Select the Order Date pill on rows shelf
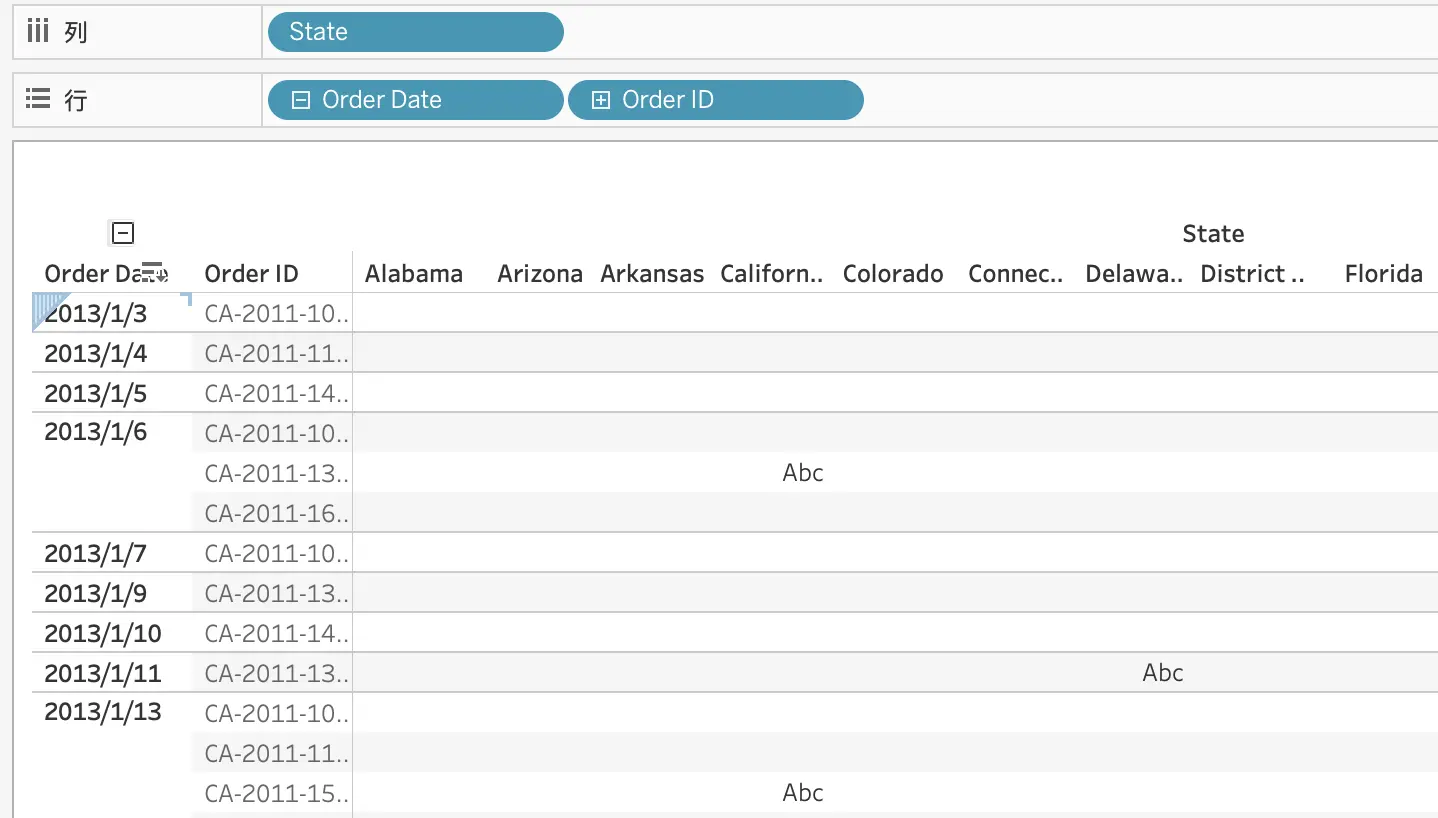 [x=415, y=100]
